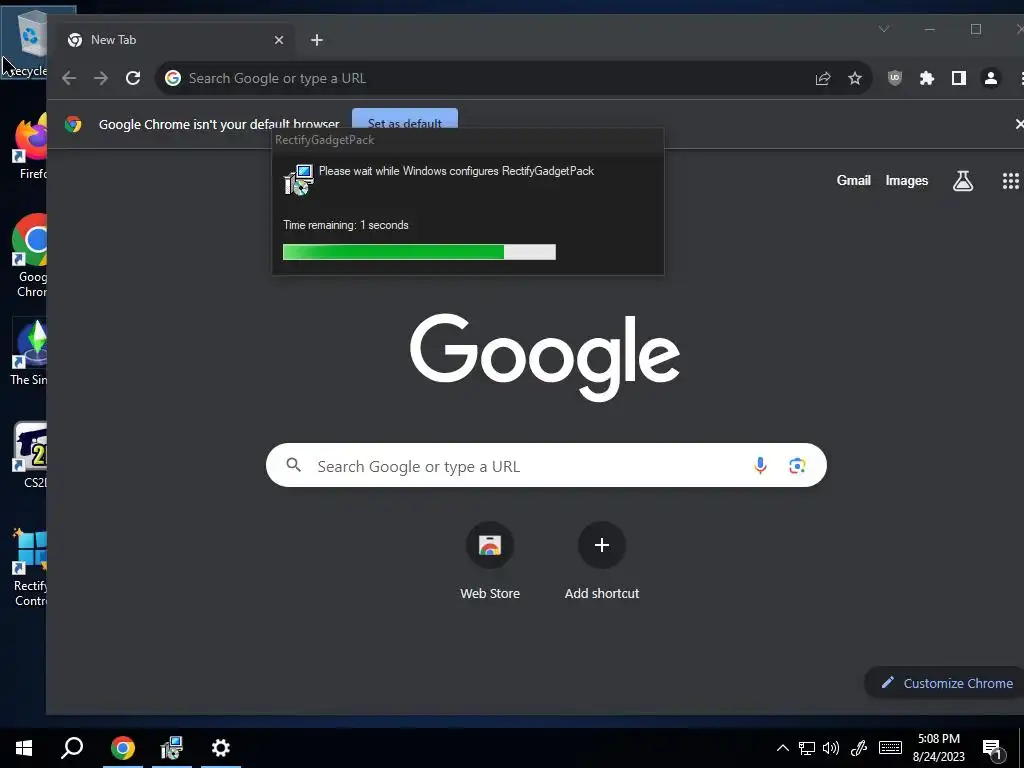The height and width of the screenshot is (768, 1024).
Task: Open the Extensions puzzle piece menu
Action: [927, 78]
